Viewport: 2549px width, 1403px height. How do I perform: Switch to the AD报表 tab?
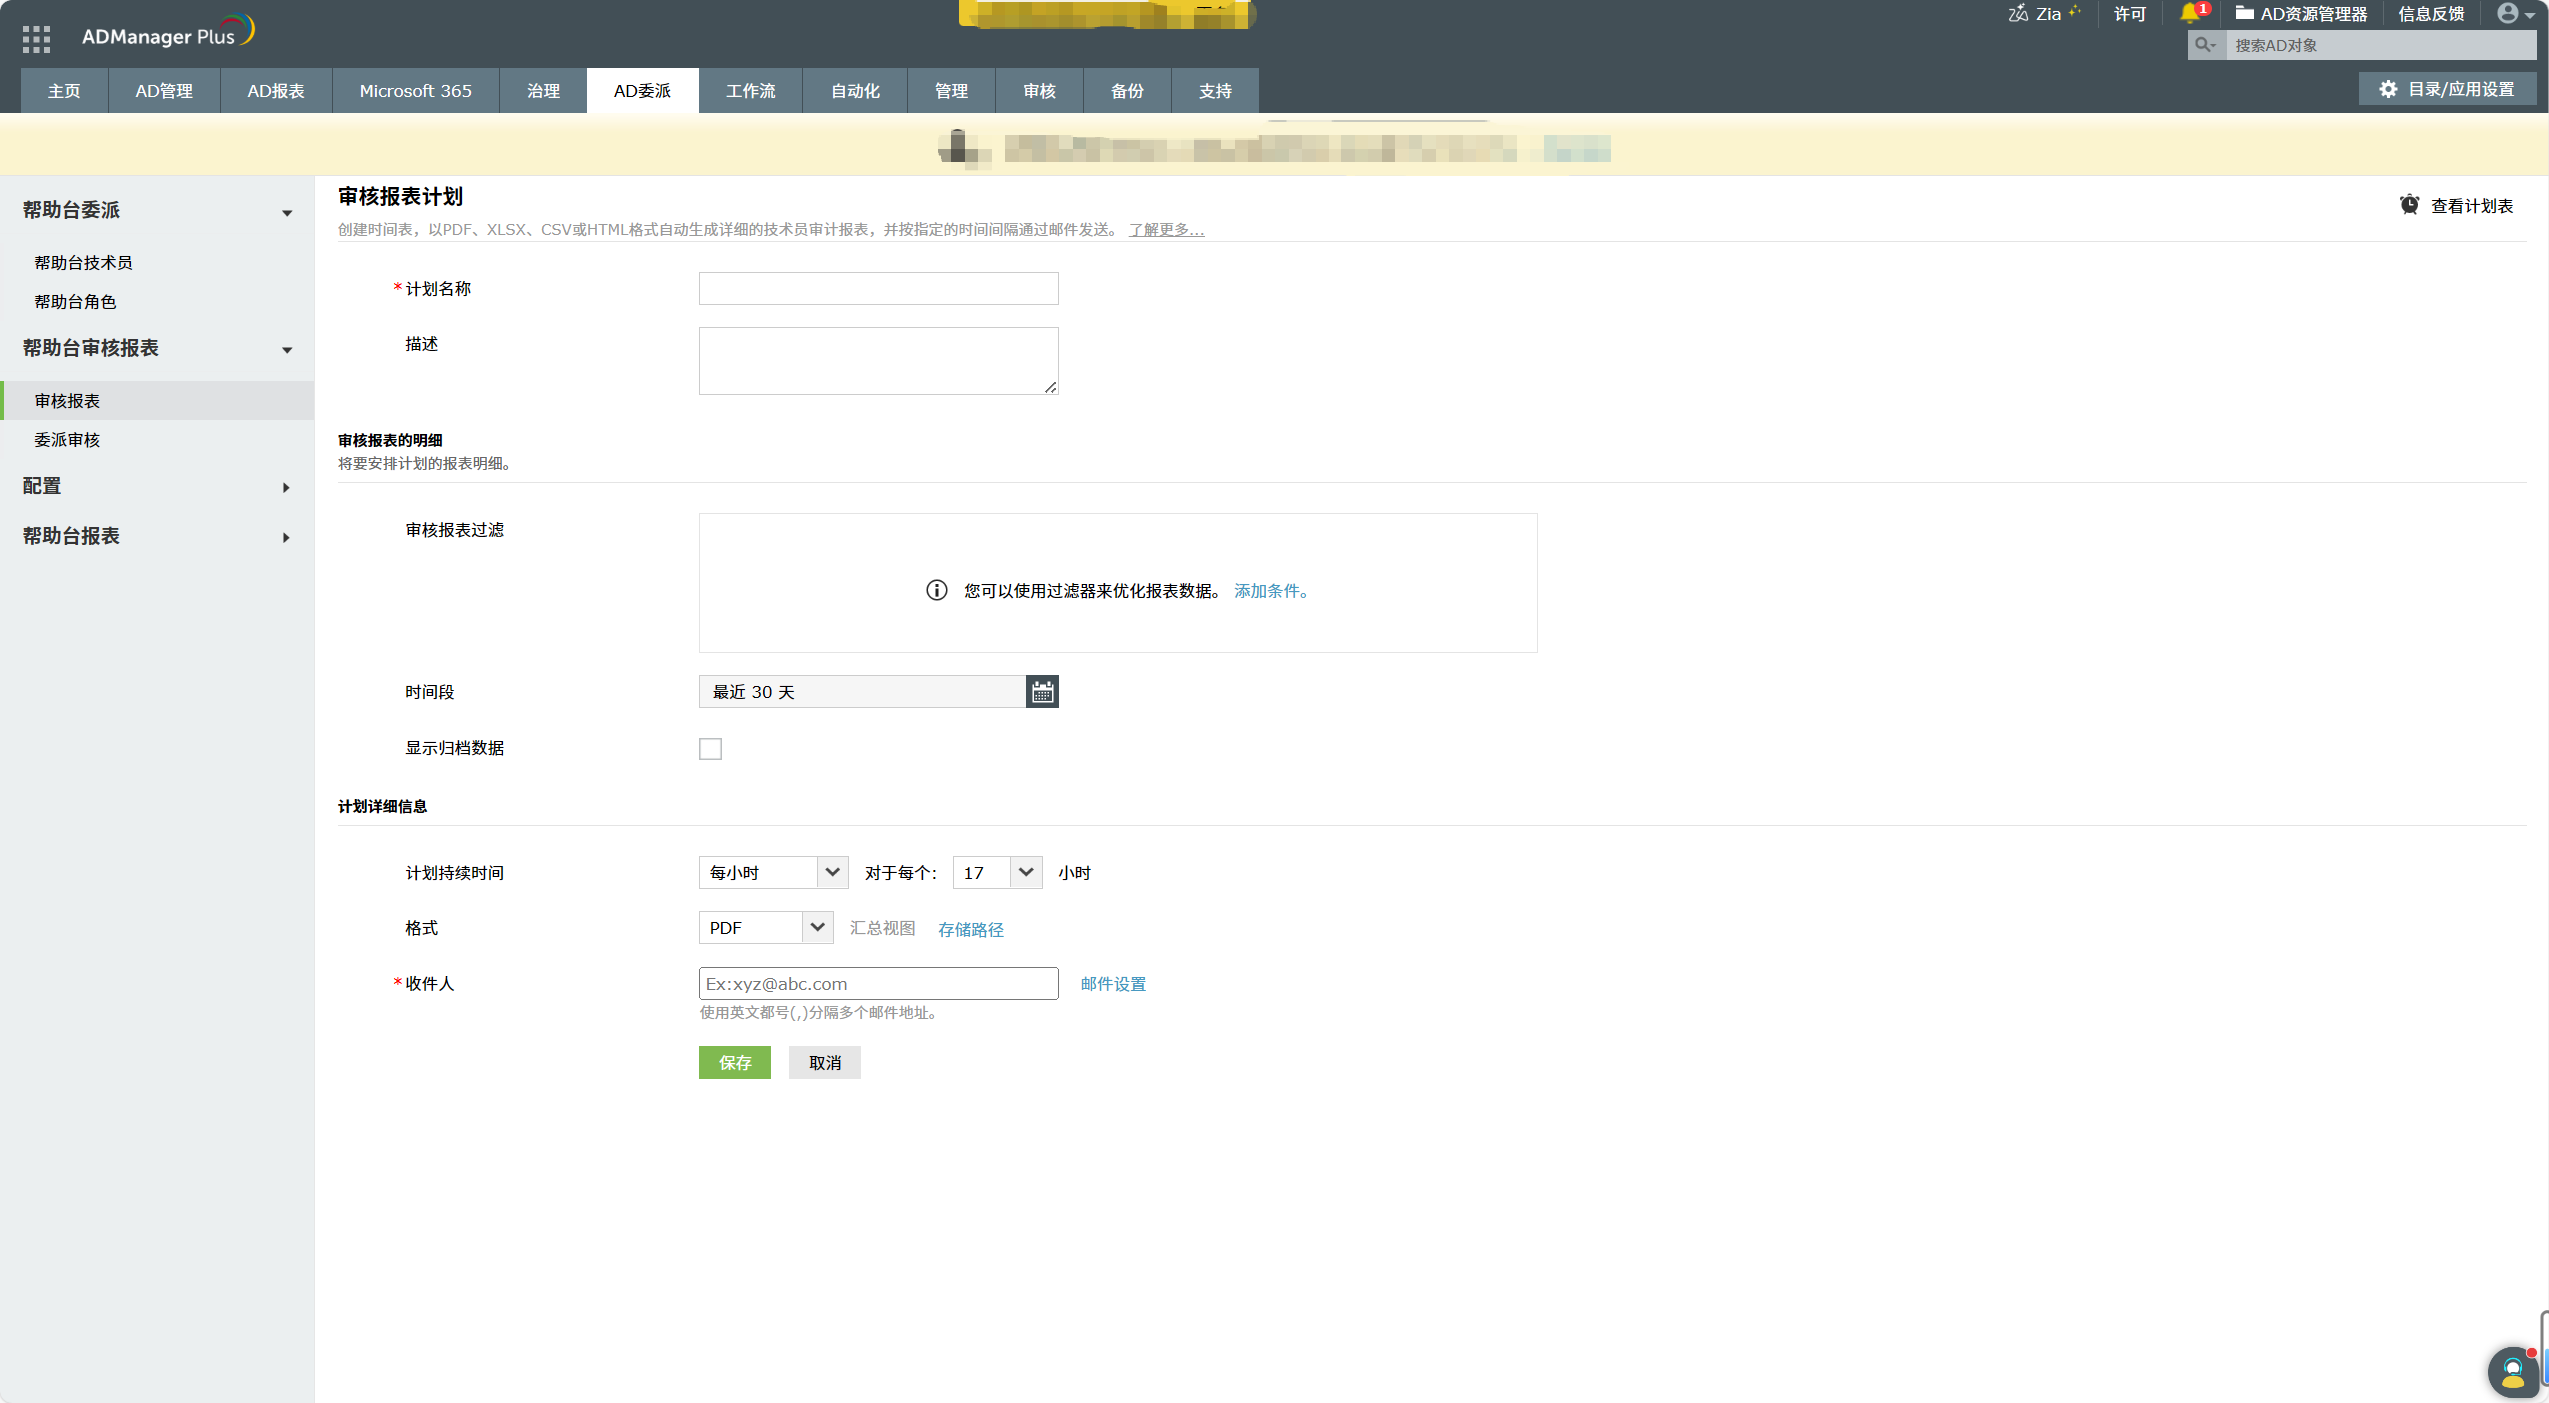pos(275,91)
